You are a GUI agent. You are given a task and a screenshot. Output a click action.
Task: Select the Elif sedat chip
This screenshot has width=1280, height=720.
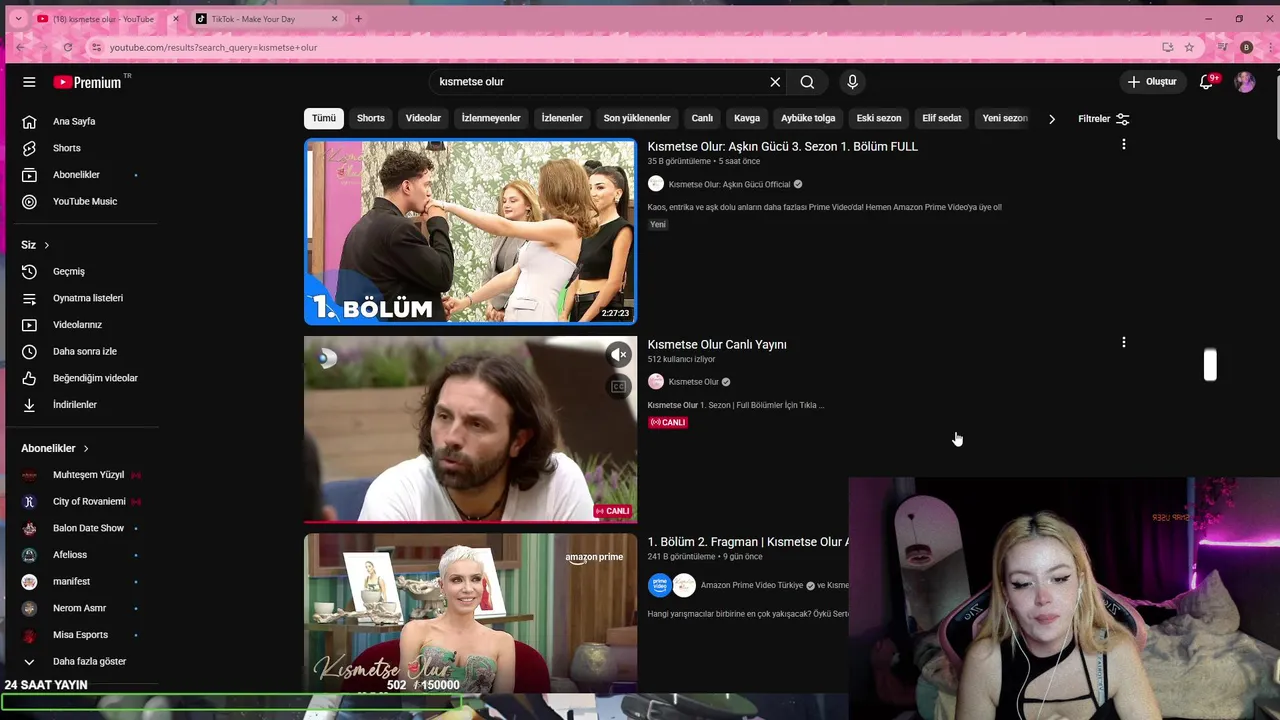(942, 118)
